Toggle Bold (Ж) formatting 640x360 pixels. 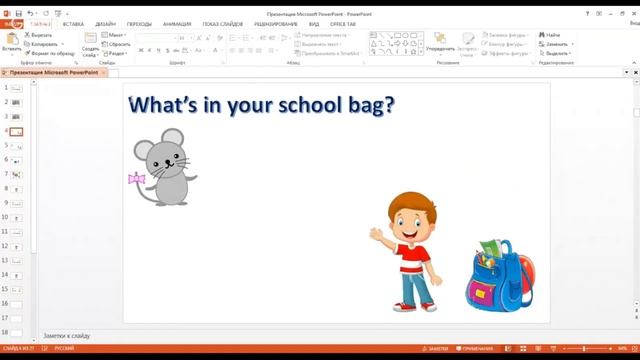(141, 50)
